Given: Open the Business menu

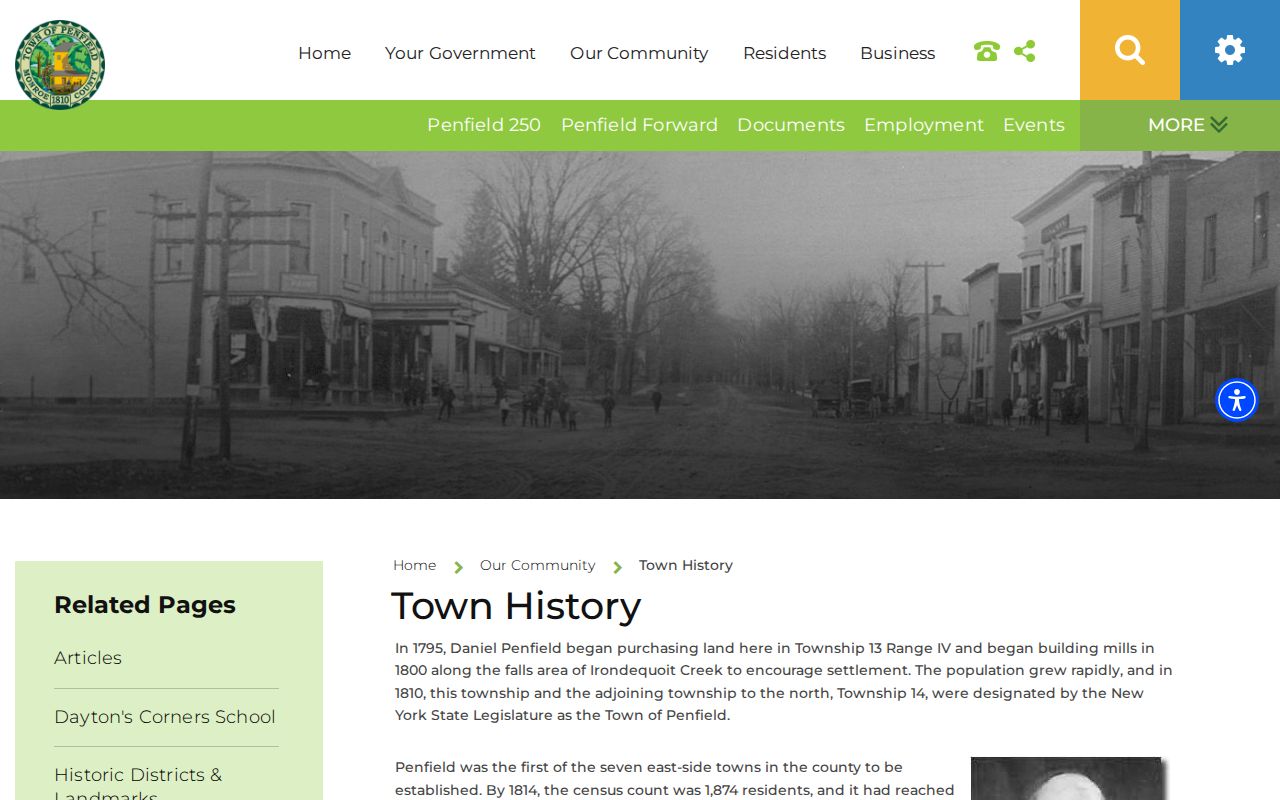Looking at the screenshot, I should [897, 53].
